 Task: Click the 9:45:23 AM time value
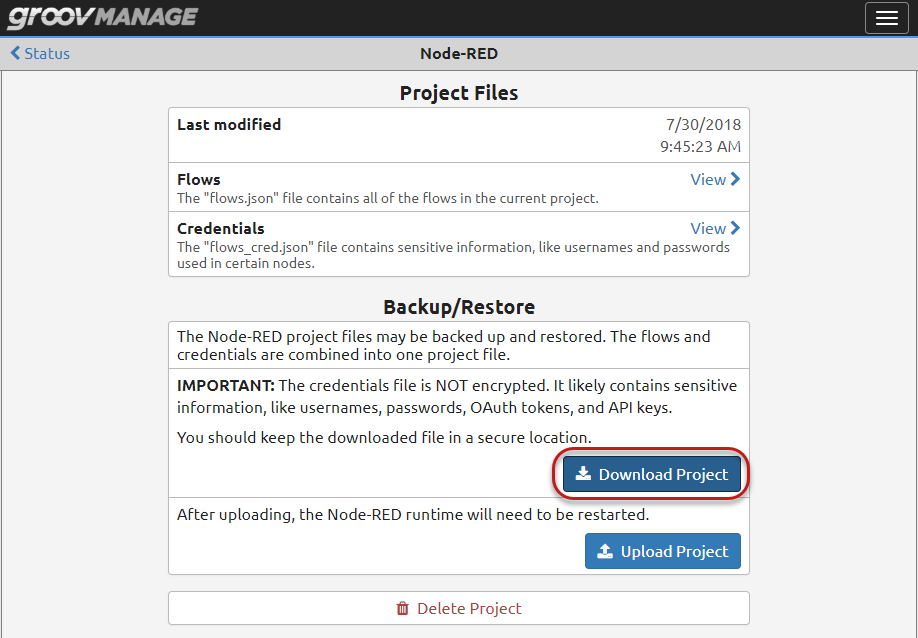pyautogui.click(x=700, y=146)
